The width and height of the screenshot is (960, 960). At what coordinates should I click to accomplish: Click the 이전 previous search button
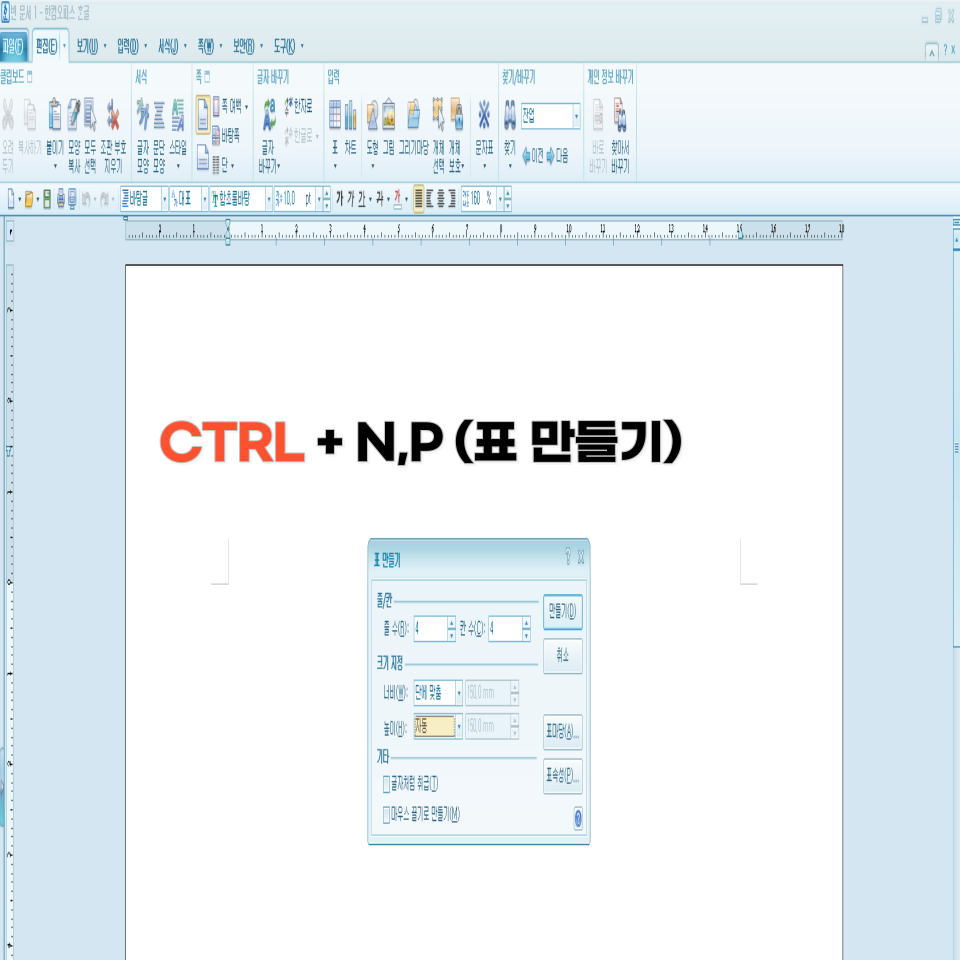(533, 156)
